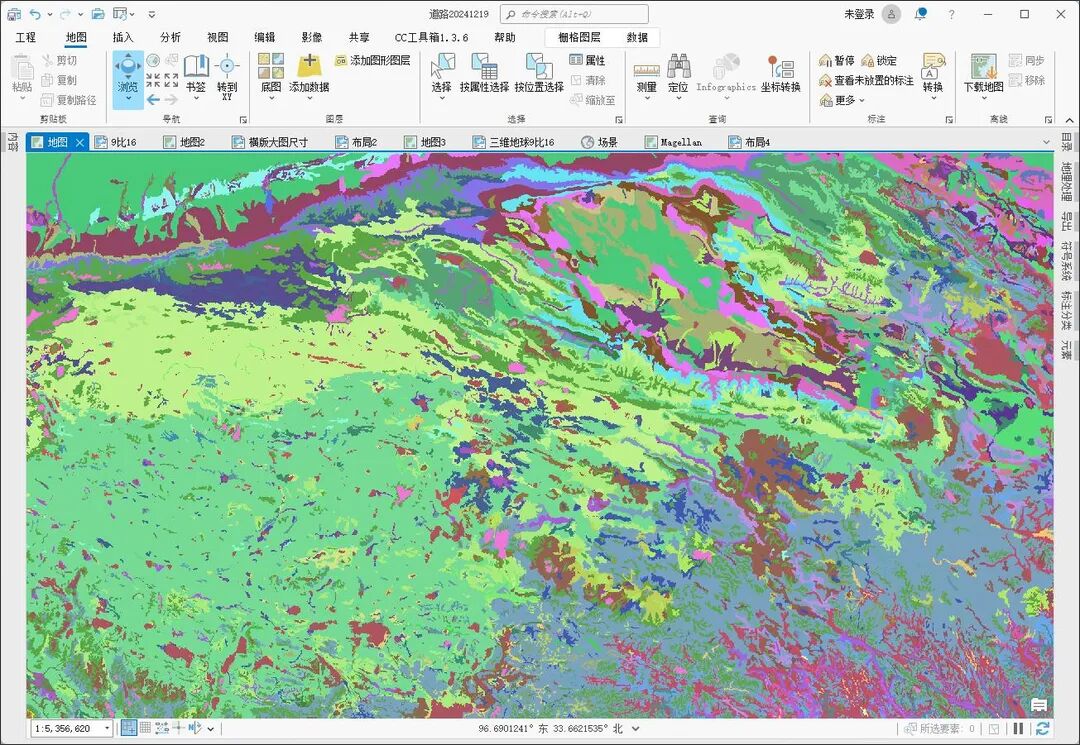Click the full extent globe icon
The height and width of the screenshot is (745, 1080).
pos(153,61)
